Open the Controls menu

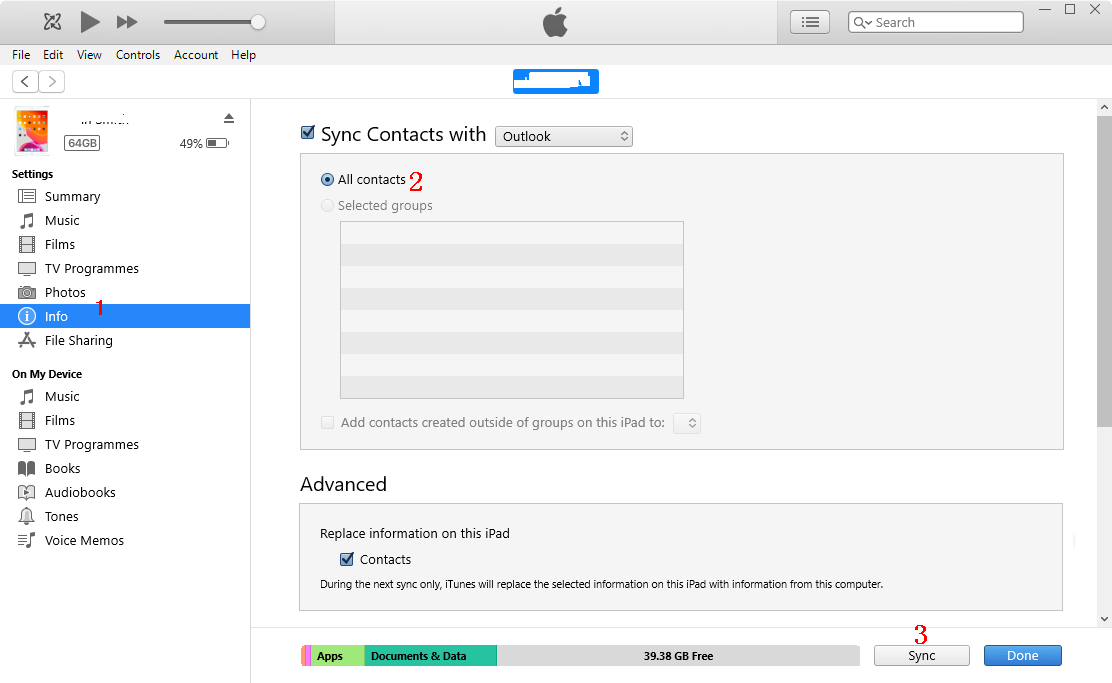(x=138, y=55)
